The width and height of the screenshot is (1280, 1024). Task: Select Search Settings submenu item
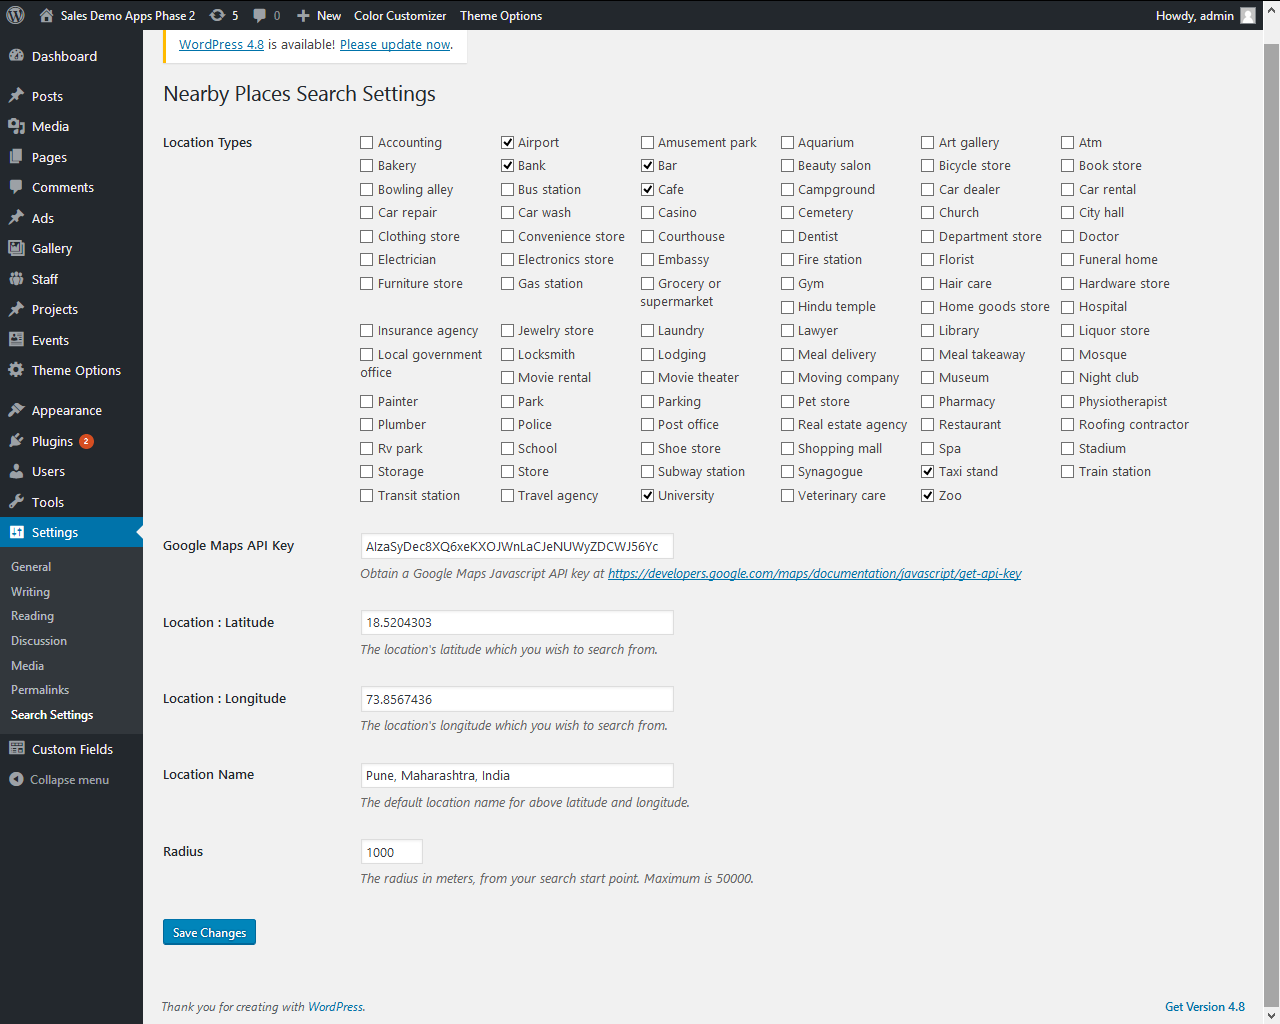point(52,715)
